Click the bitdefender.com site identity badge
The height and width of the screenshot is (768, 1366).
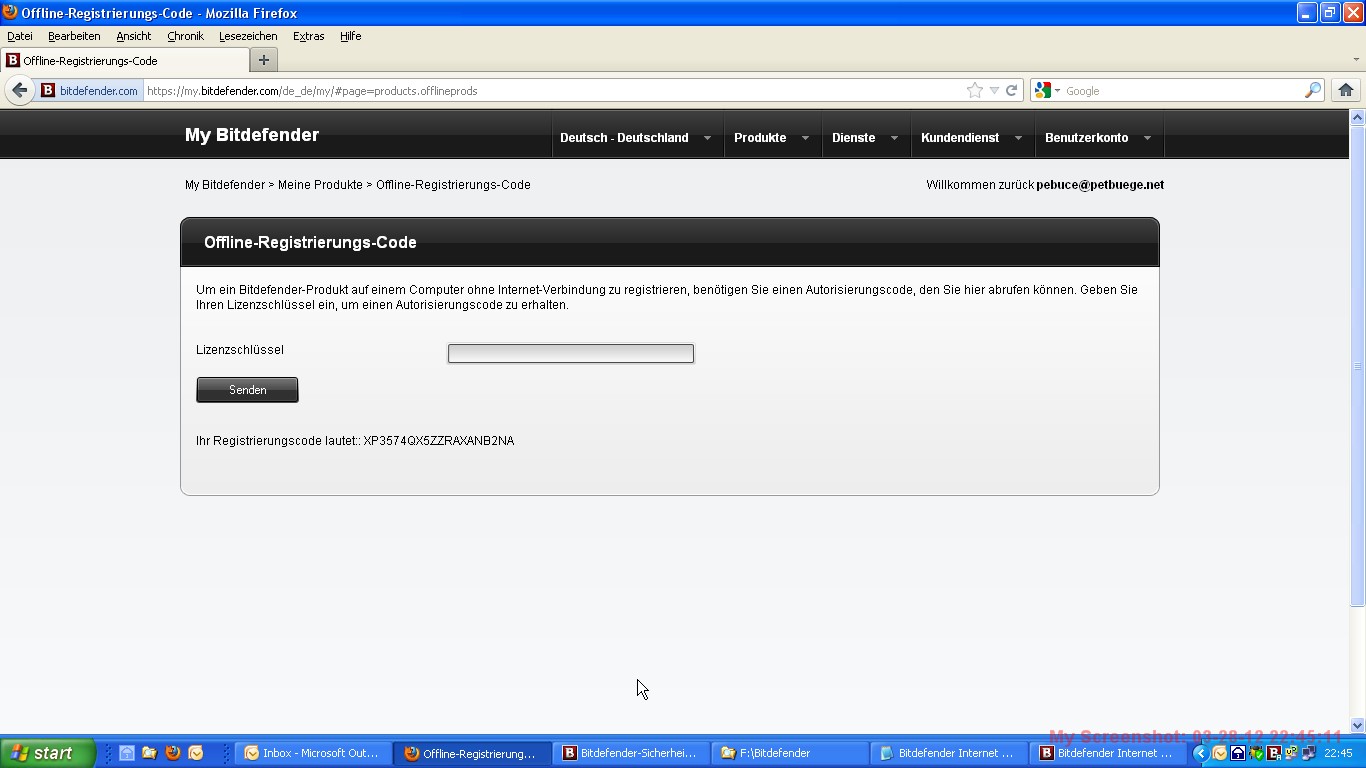[89, 90]
